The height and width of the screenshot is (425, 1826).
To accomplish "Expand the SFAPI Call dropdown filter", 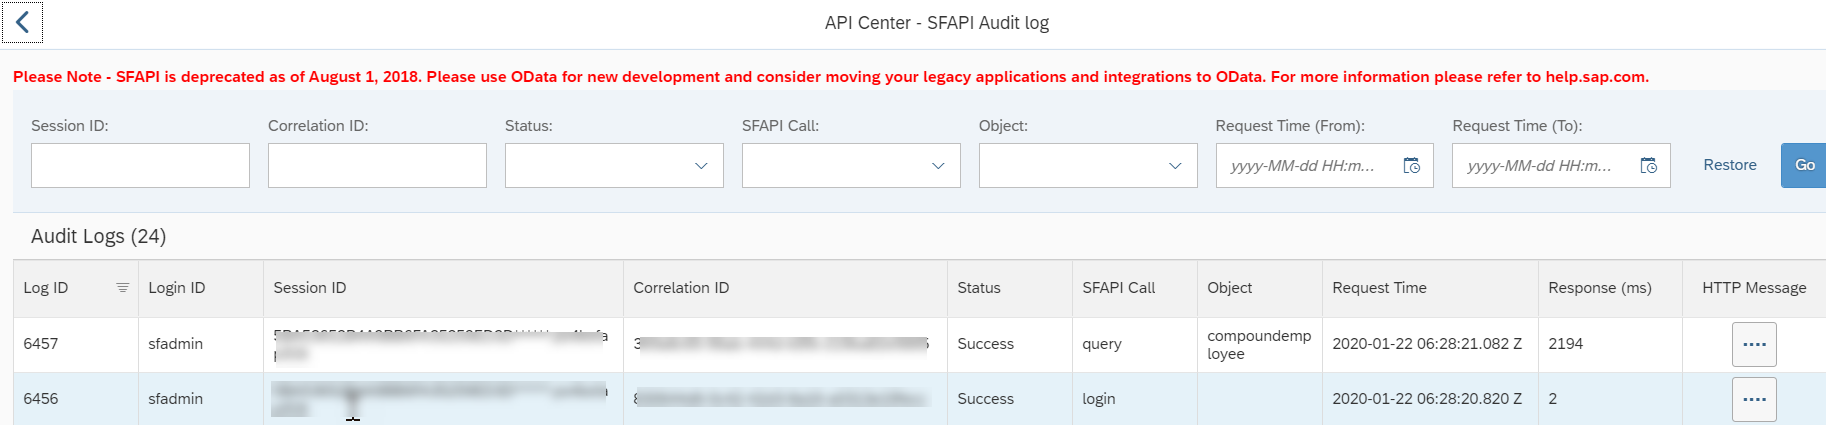I will coord(938,166).
